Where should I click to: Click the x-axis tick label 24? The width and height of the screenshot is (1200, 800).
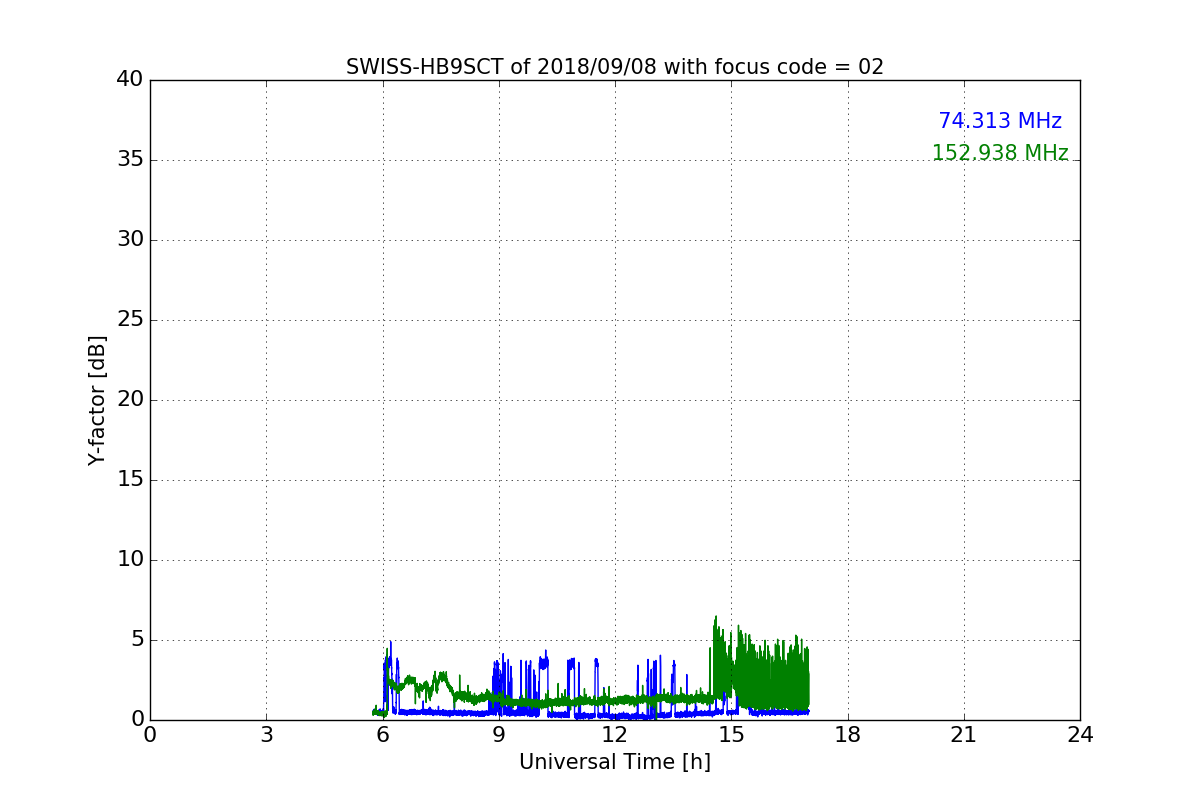[1080, 735]
